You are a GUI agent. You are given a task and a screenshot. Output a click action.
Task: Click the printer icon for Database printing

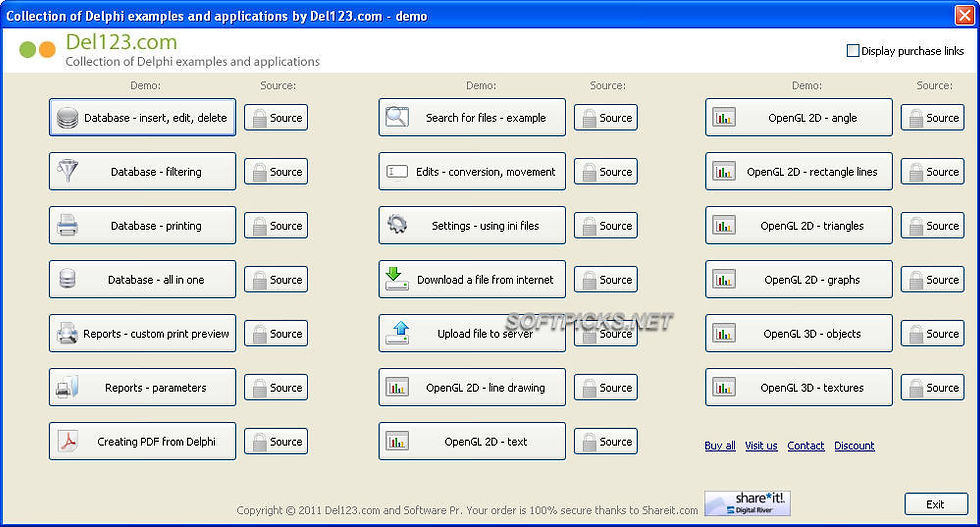(68, 225)
